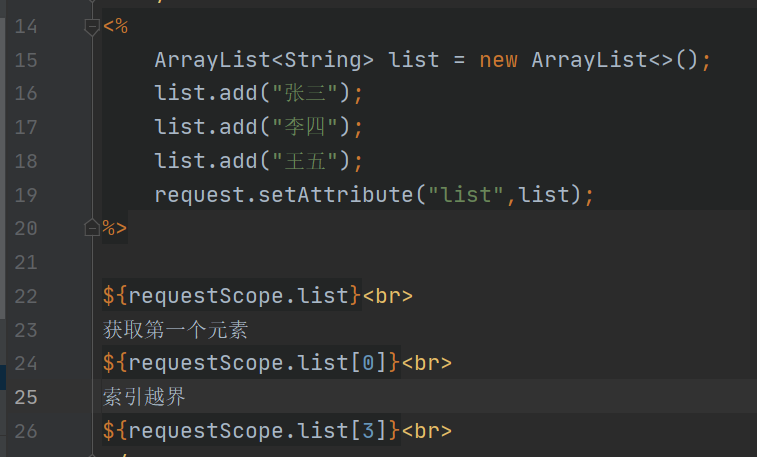
Task: Click the 'new' keyword on line 15
Action: pos(498,61)
